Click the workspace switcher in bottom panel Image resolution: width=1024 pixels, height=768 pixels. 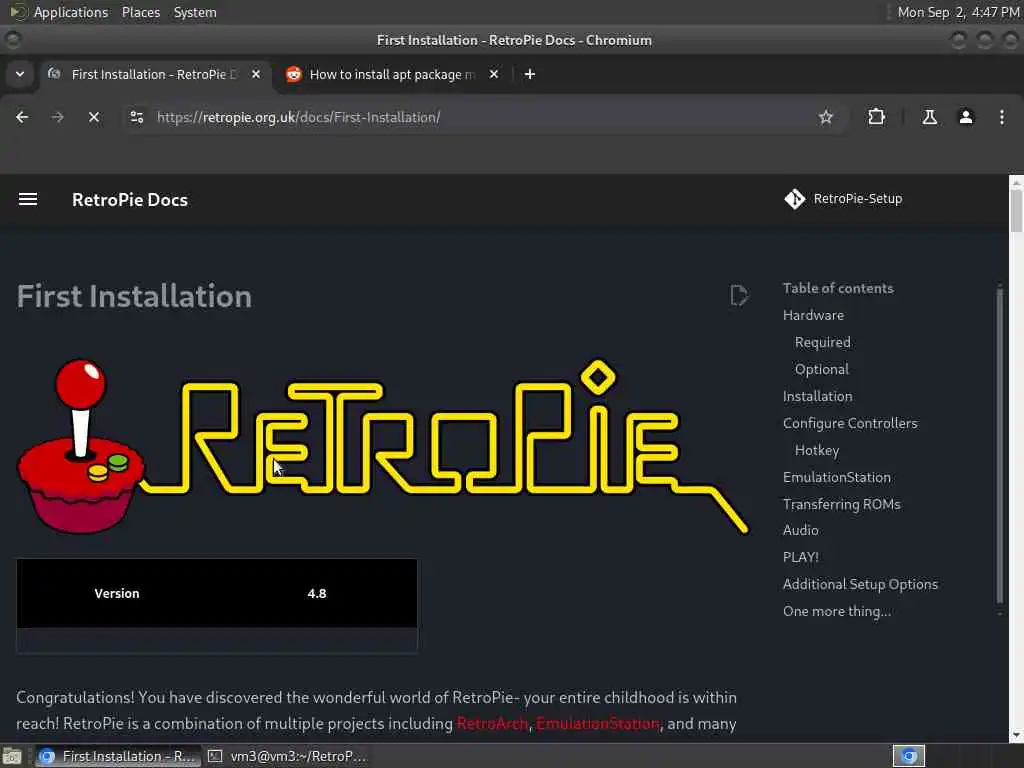point(909,756)
